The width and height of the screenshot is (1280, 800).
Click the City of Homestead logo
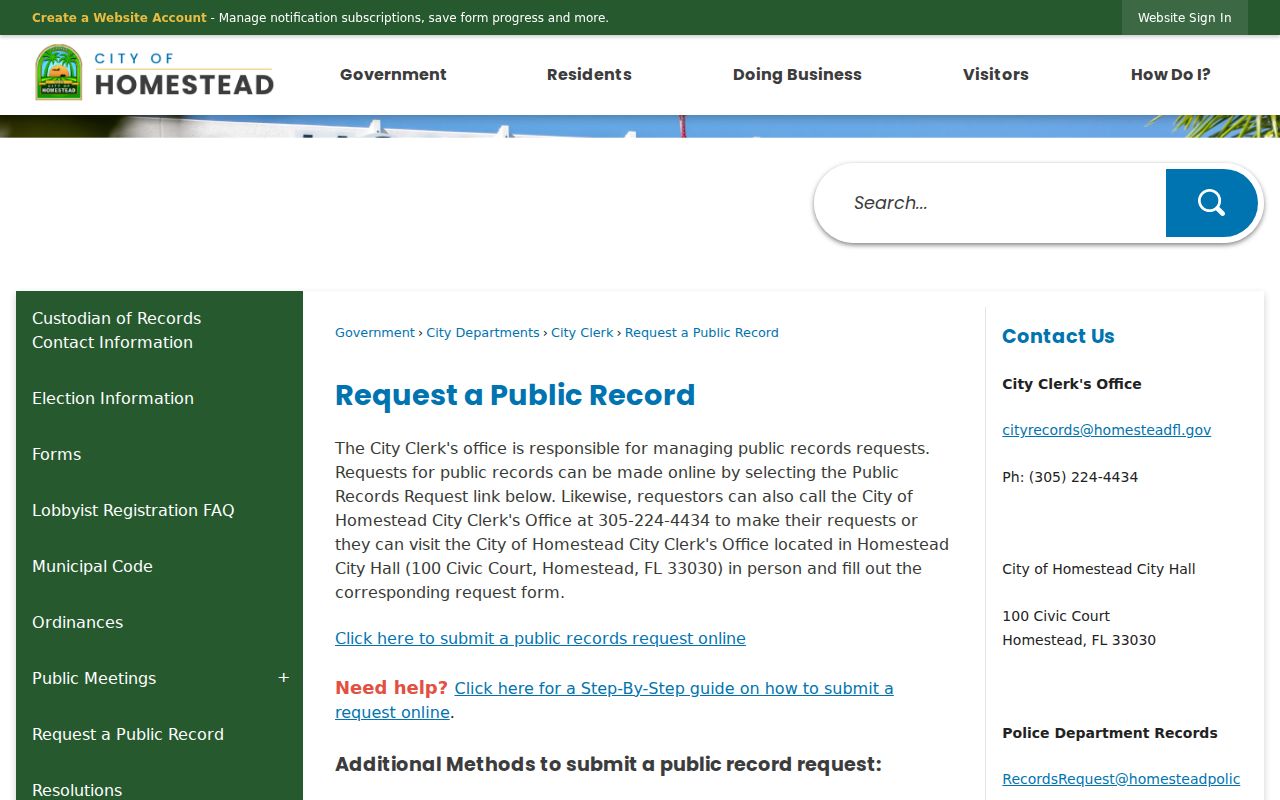pyautogui.click(x=154, y=73)
